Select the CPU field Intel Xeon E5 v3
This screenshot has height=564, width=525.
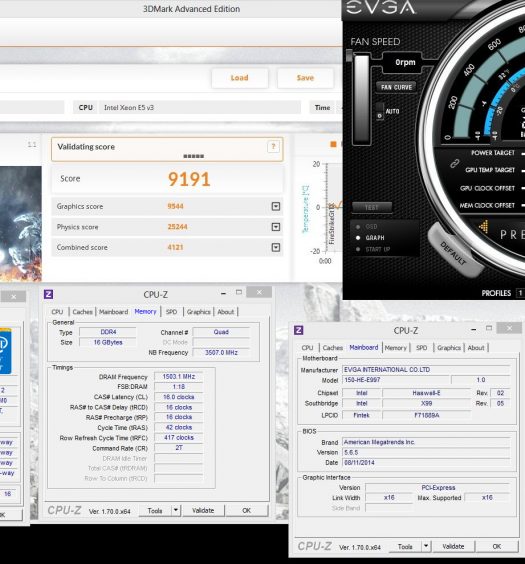pos(200,108)
